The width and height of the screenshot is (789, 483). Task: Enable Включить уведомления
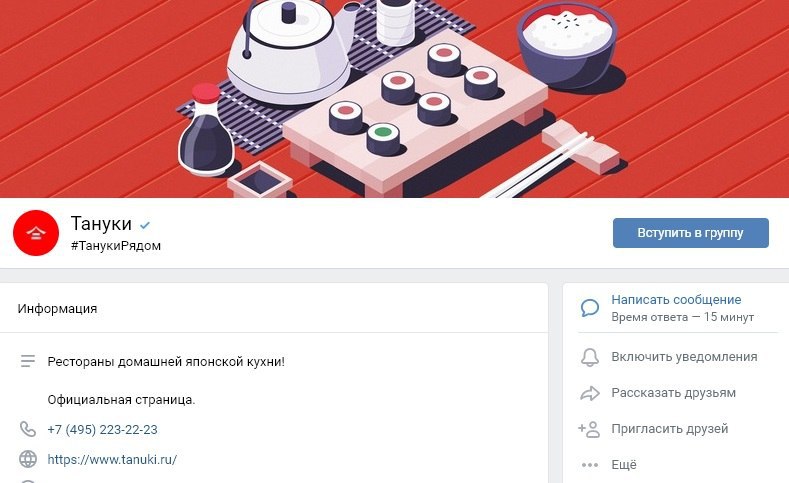tap(684, 357)
